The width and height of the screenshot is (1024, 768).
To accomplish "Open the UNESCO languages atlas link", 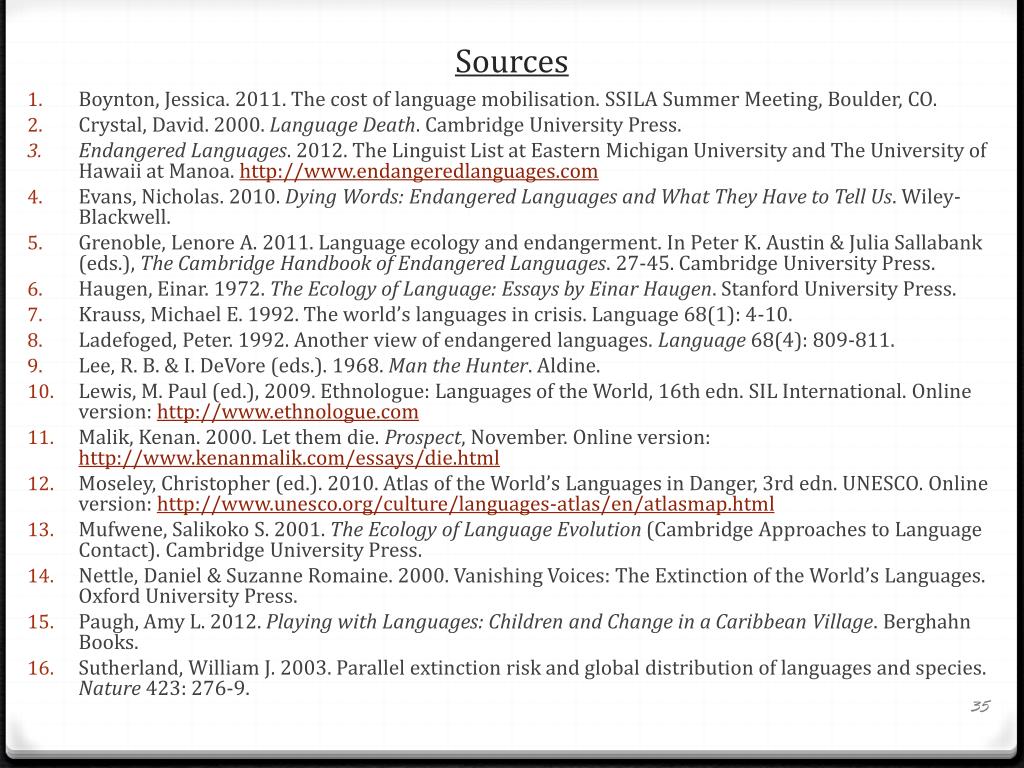I will pyautogui.click(x=466, y=504).
